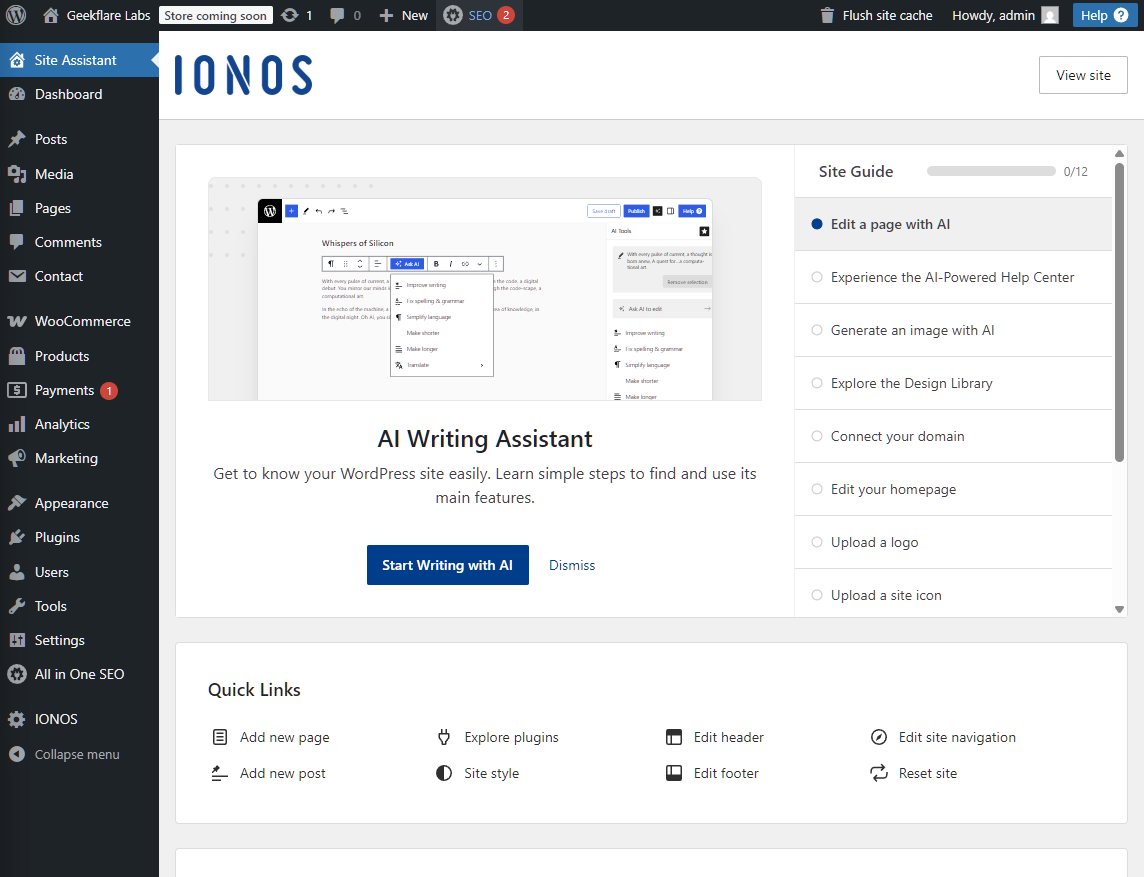Click the Site style contrast icon
The width and height of the screenshot is (1144, 877).
point(443,772)
